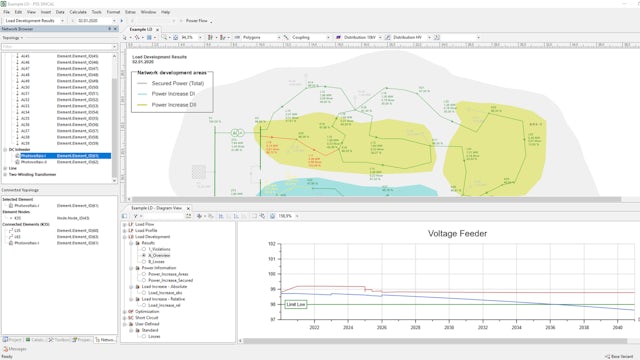This screenshot has height=360, width=640.
Task: Click the K35 element node entry
Action: click(x=18, y=218)
